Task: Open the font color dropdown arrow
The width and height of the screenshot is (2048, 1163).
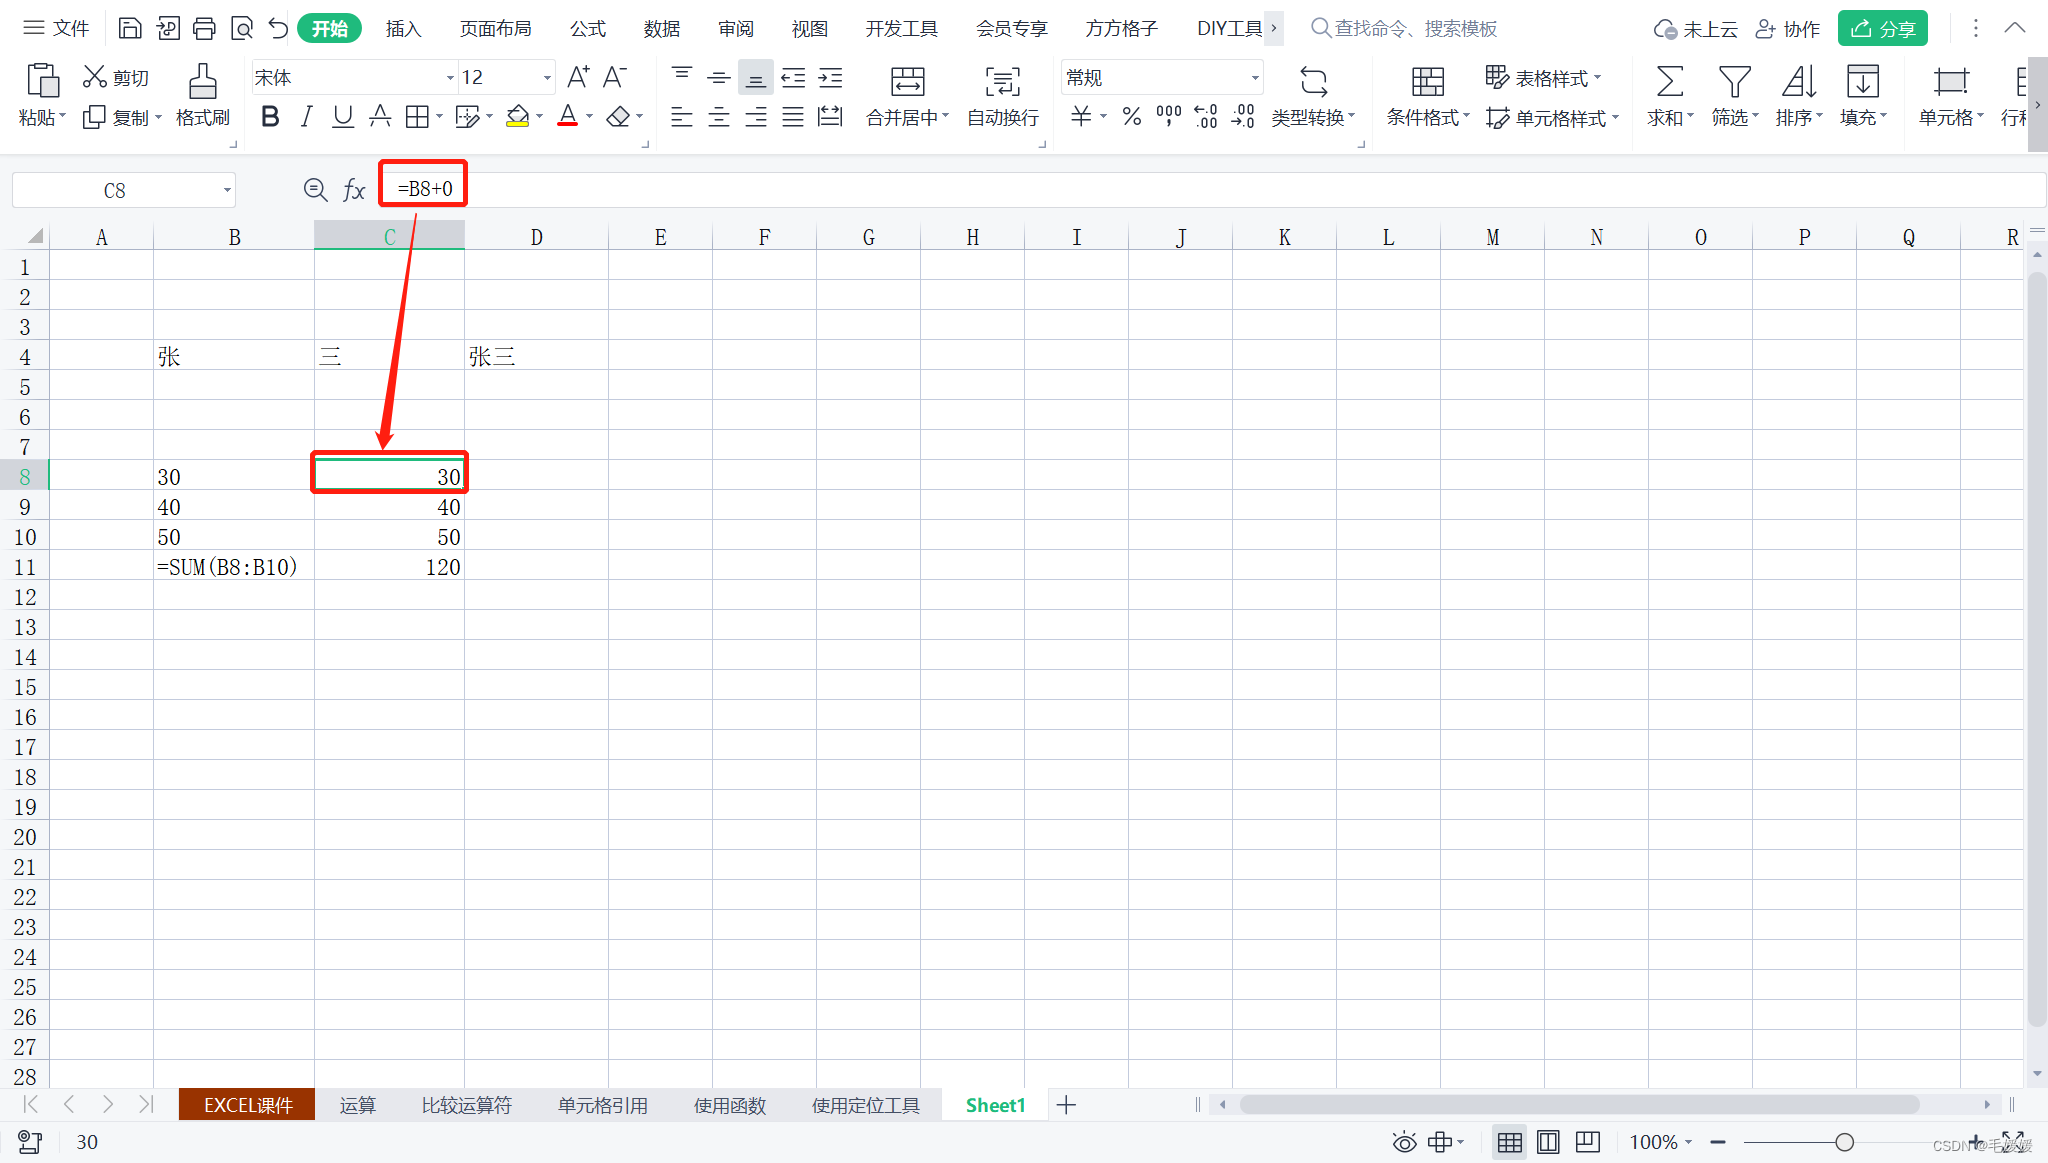Action: (x=590, y=117)
